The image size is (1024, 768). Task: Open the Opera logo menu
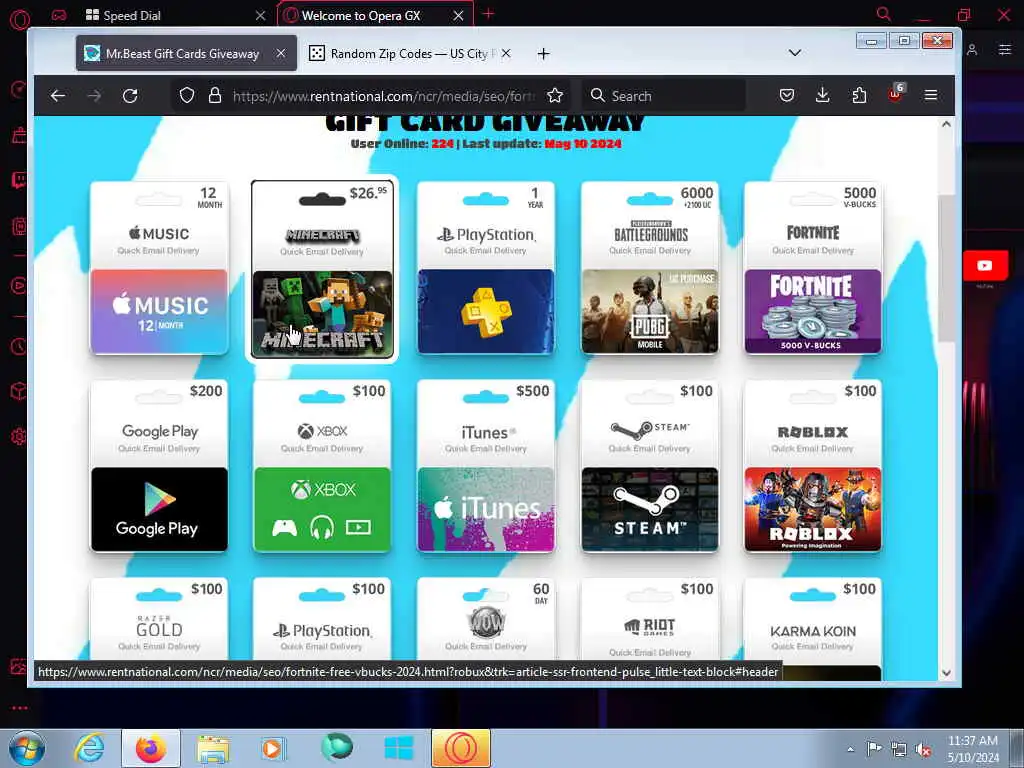point(20,20)
